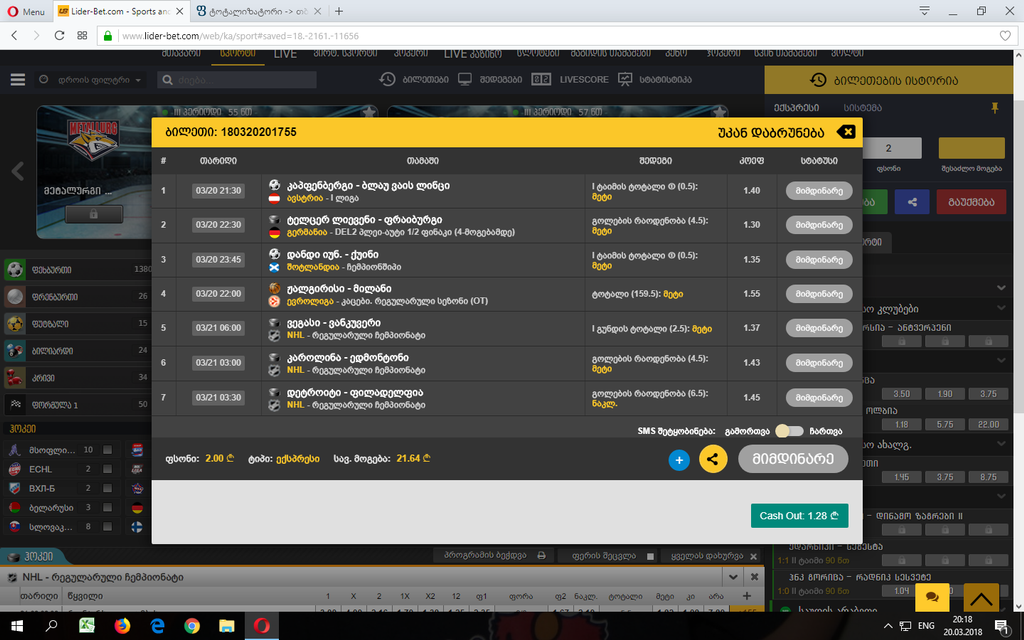
Task: Open Google Chrome from the taskbar
Action: click(x=192, y=626)
